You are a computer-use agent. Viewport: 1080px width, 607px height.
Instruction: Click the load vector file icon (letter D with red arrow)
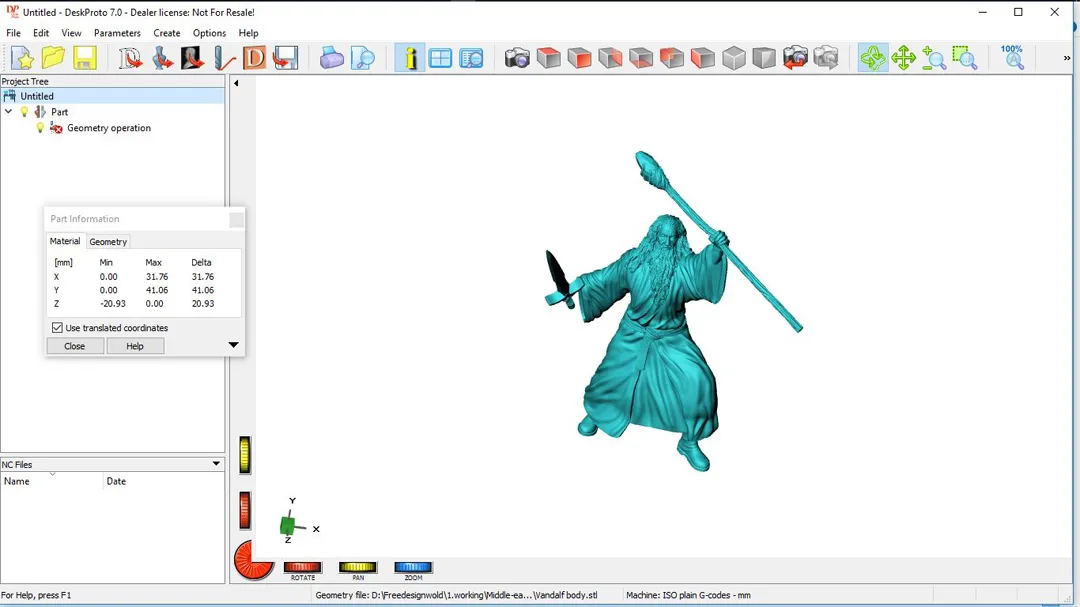(x=129, y=58)
